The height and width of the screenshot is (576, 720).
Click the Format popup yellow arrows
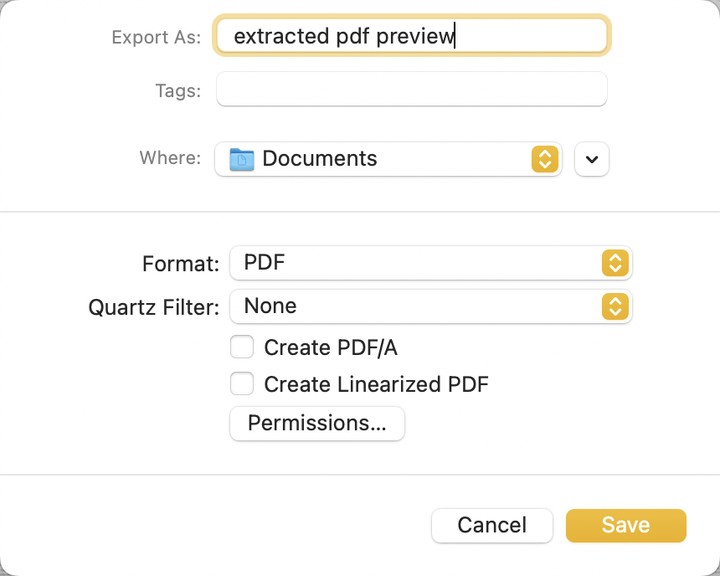615,264
